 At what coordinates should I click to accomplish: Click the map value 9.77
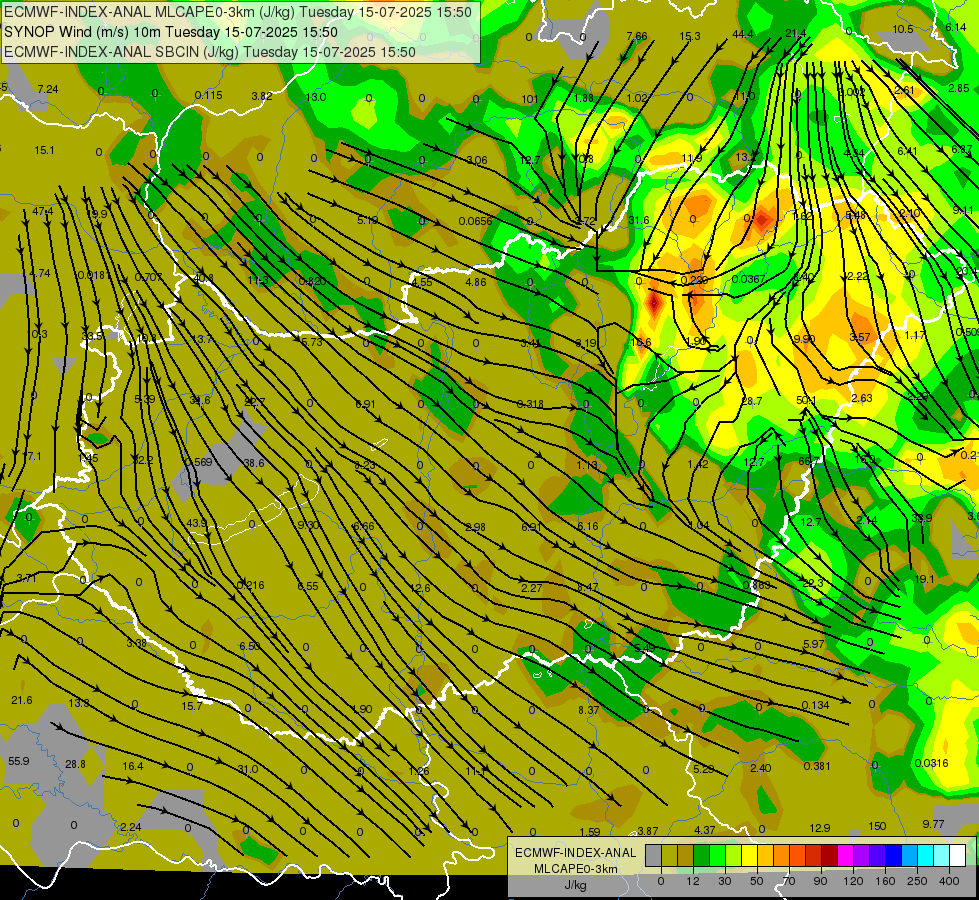(x=933, y=824)
